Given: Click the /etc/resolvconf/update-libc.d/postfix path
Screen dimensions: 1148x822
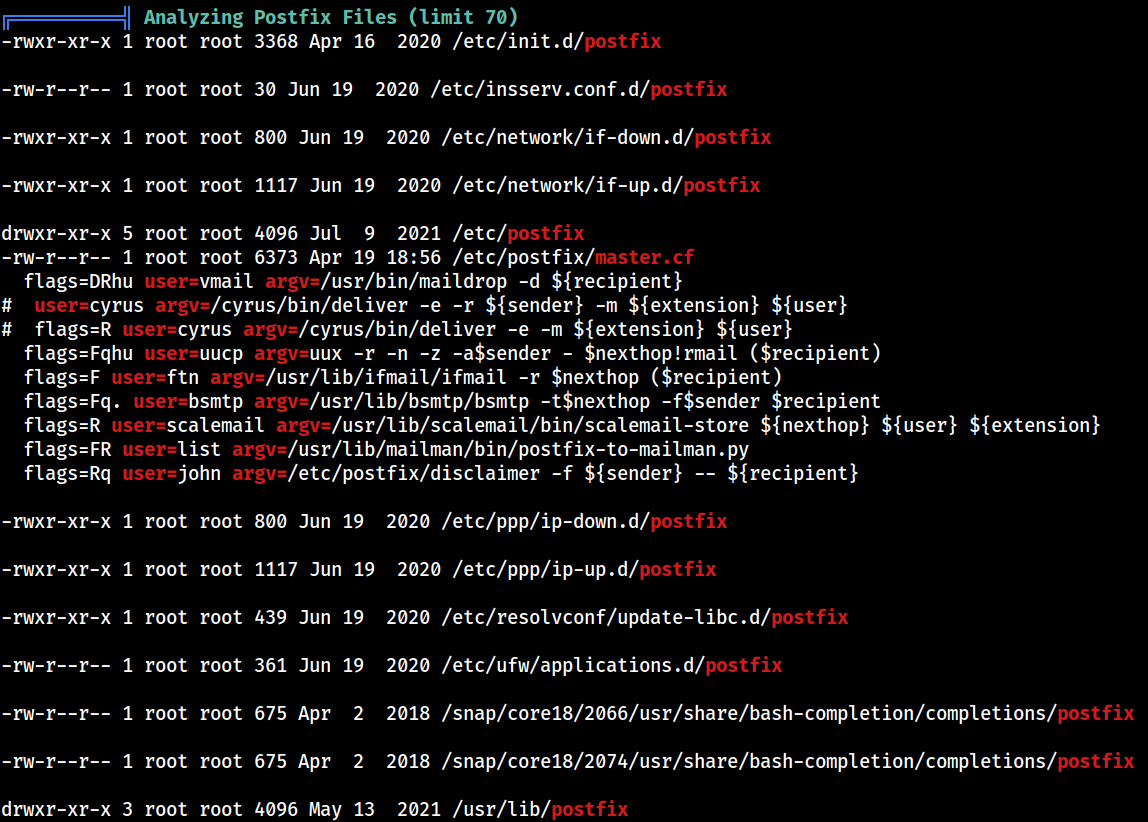Looking at the screenshot, I should click(644, 618).
